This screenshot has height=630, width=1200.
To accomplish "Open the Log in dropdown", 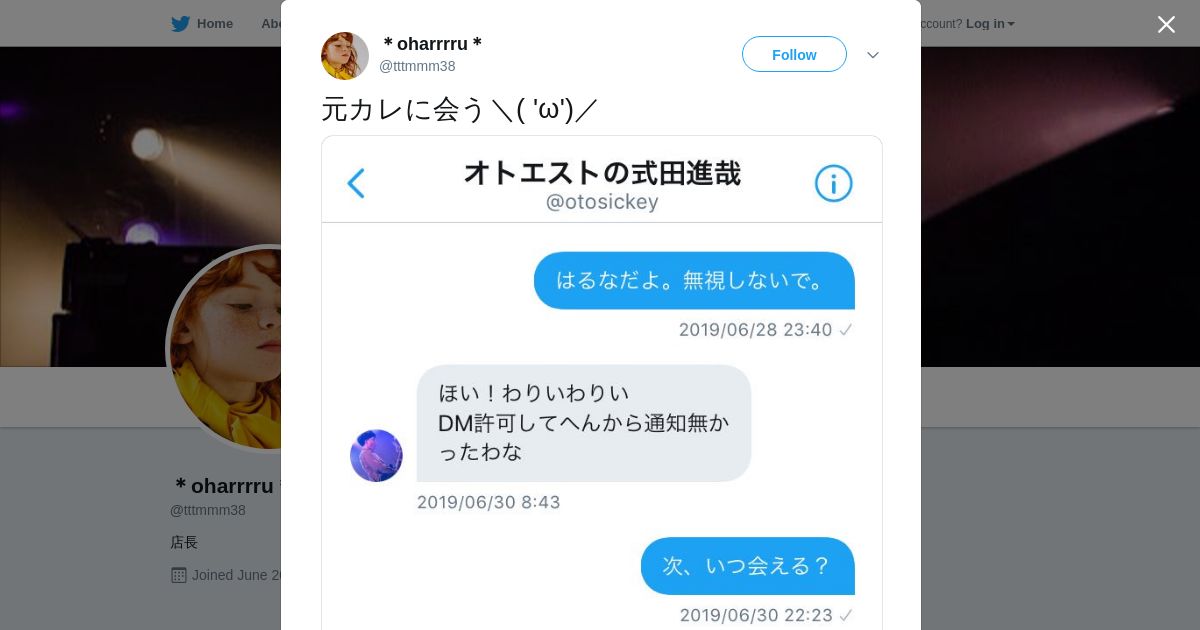I will click(990, 24).
